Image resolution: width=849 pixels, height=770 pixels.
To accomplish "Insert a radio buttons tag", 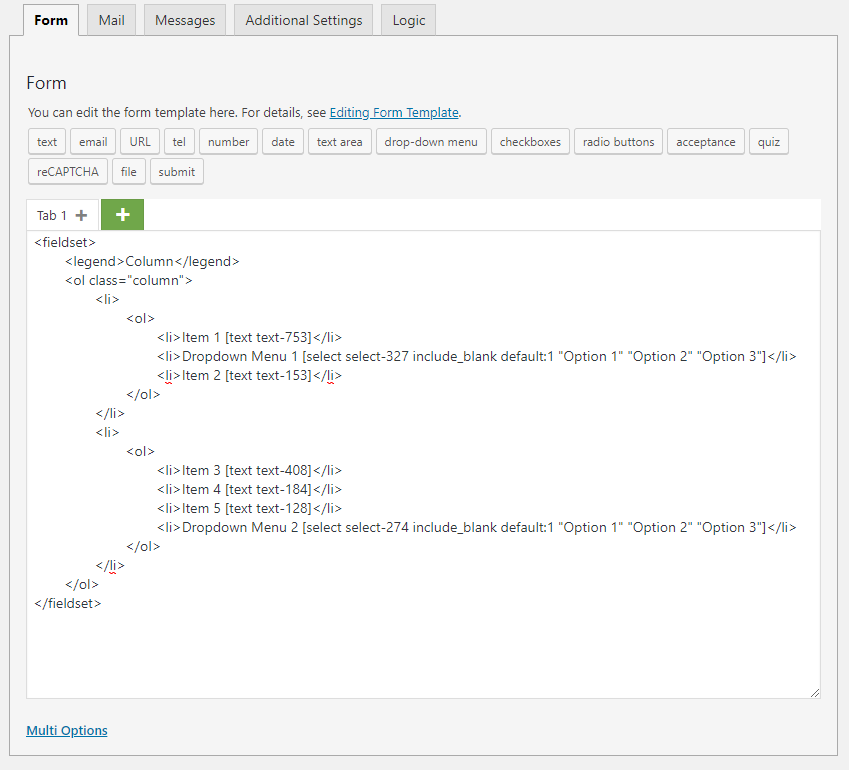I will pos(618,142).
